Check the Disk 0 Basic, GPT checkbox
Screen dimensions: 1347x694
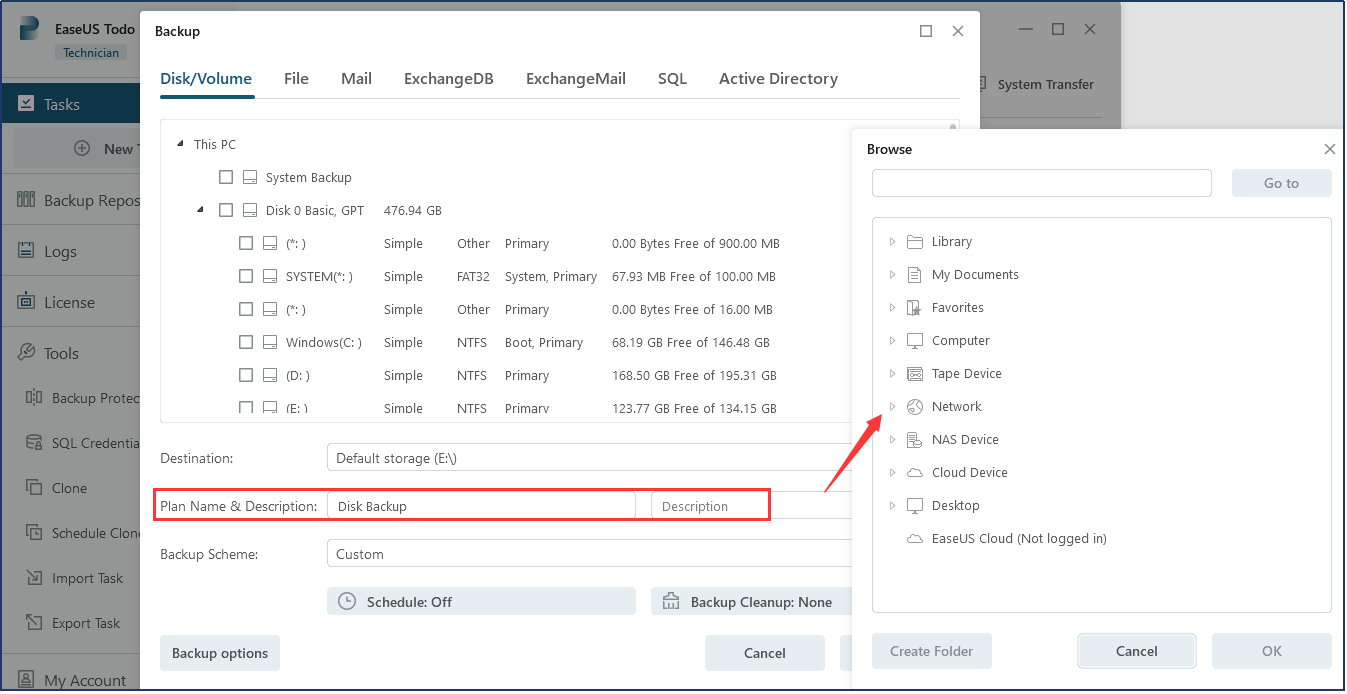(x=225, y=210)
